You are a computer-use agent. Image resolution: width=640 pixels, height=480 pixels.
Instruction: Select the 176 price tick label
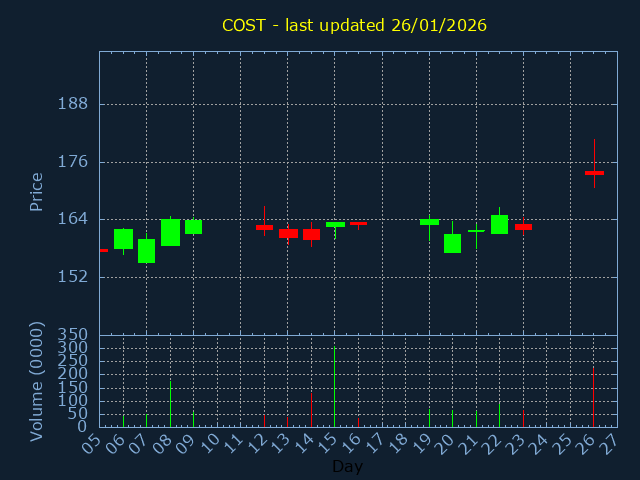point(73,162)
